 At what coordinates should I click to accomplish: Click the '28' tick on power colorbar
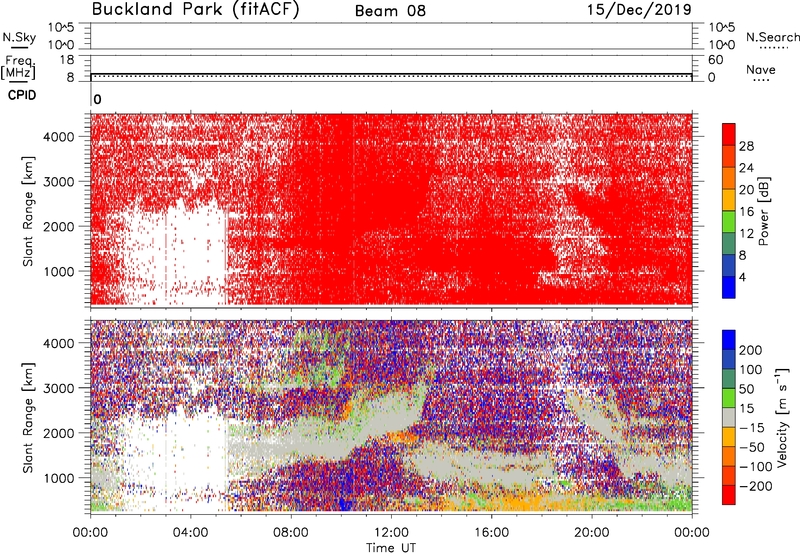click(x=746, y=146)
